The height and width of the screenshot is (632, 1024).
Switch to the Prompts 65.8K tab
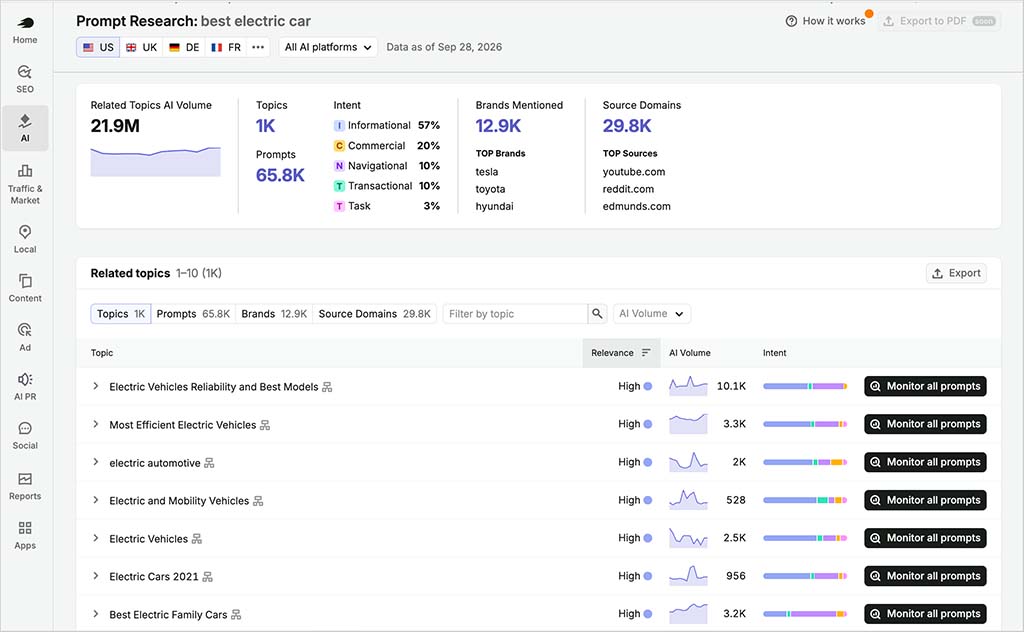click(x=193, y=314)
